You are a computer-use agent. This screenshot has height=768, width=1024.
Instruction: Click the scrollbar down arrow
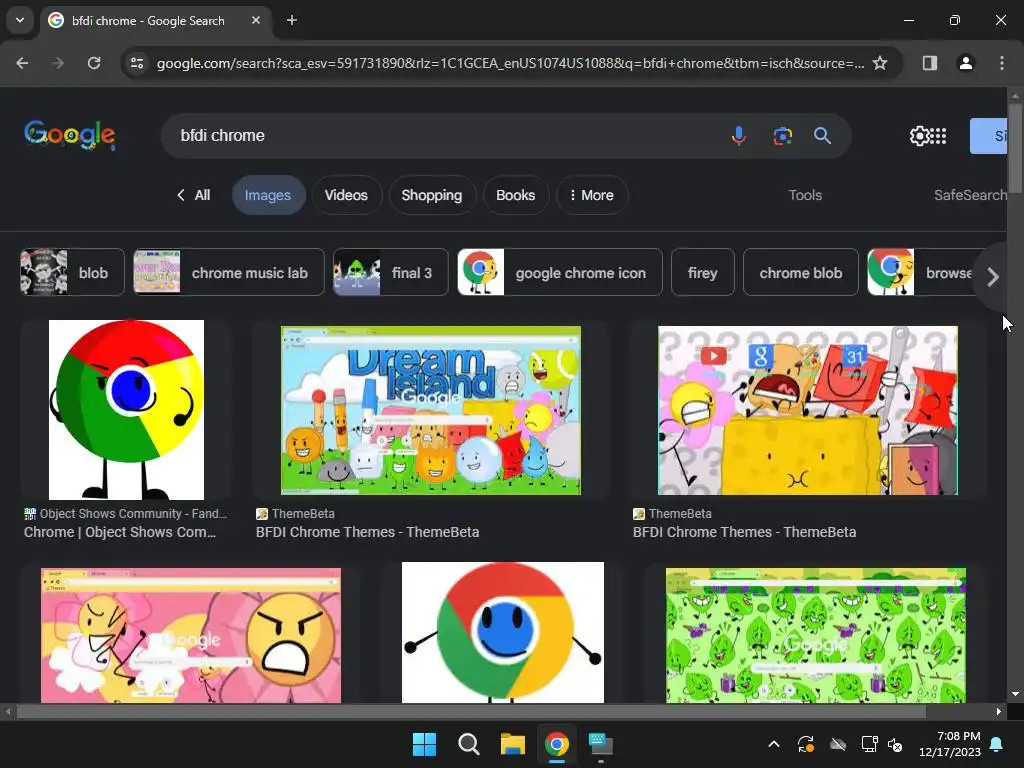(x=1015, y=694)
